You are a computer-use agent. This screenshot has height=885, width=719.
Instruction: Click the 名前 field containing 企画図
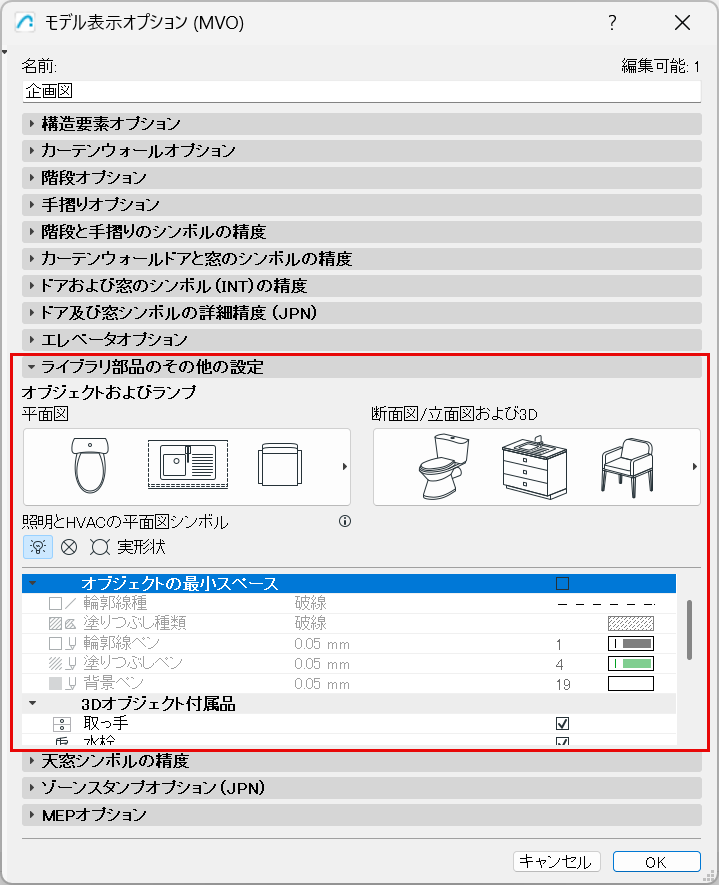tap(362, 91)
